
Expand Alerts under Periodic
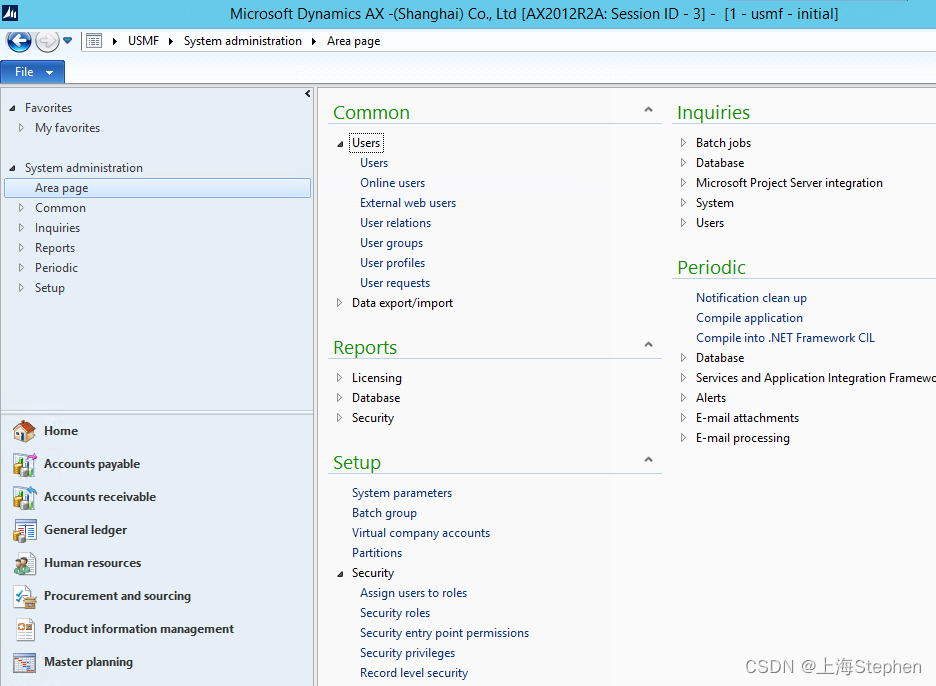[683, 398]
